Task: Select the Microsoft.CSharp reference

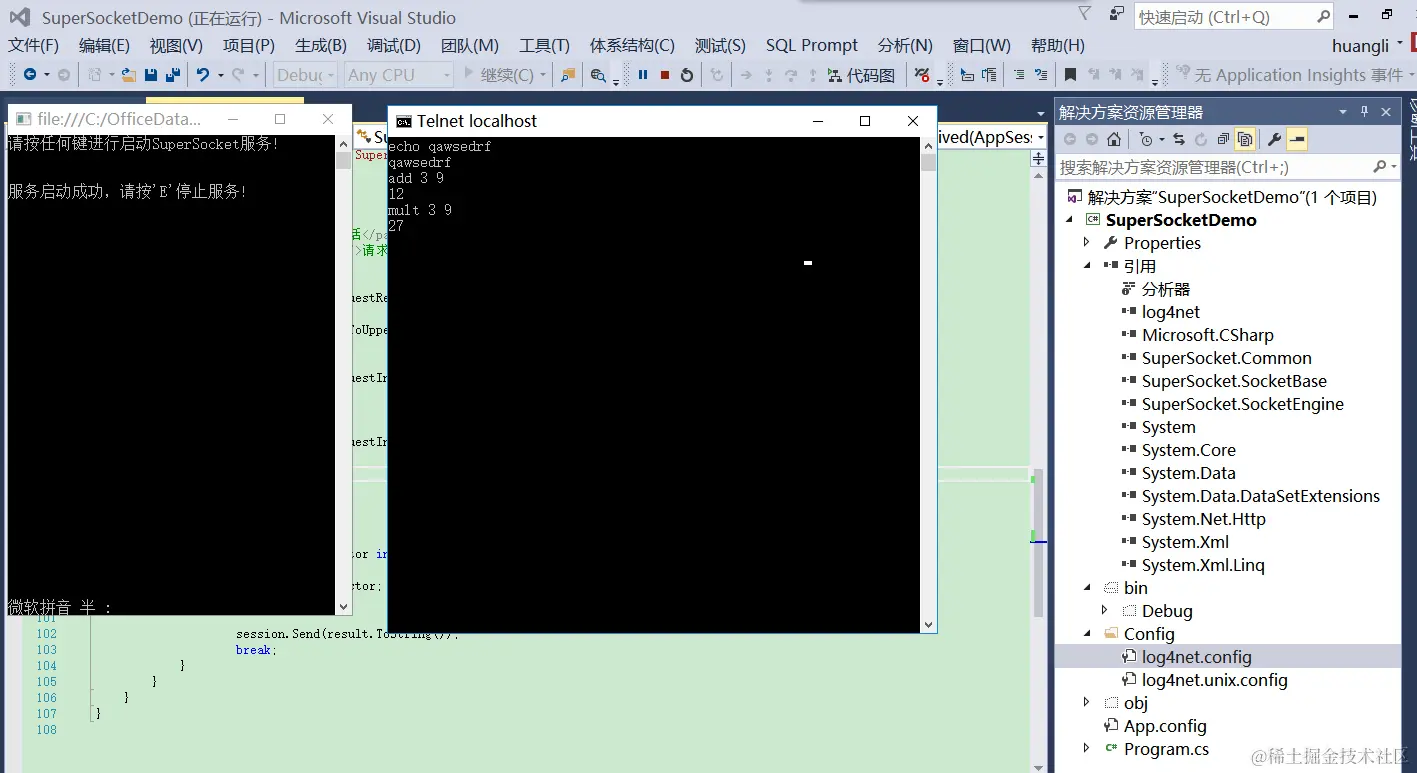Action: click(x=1208, y=335)
